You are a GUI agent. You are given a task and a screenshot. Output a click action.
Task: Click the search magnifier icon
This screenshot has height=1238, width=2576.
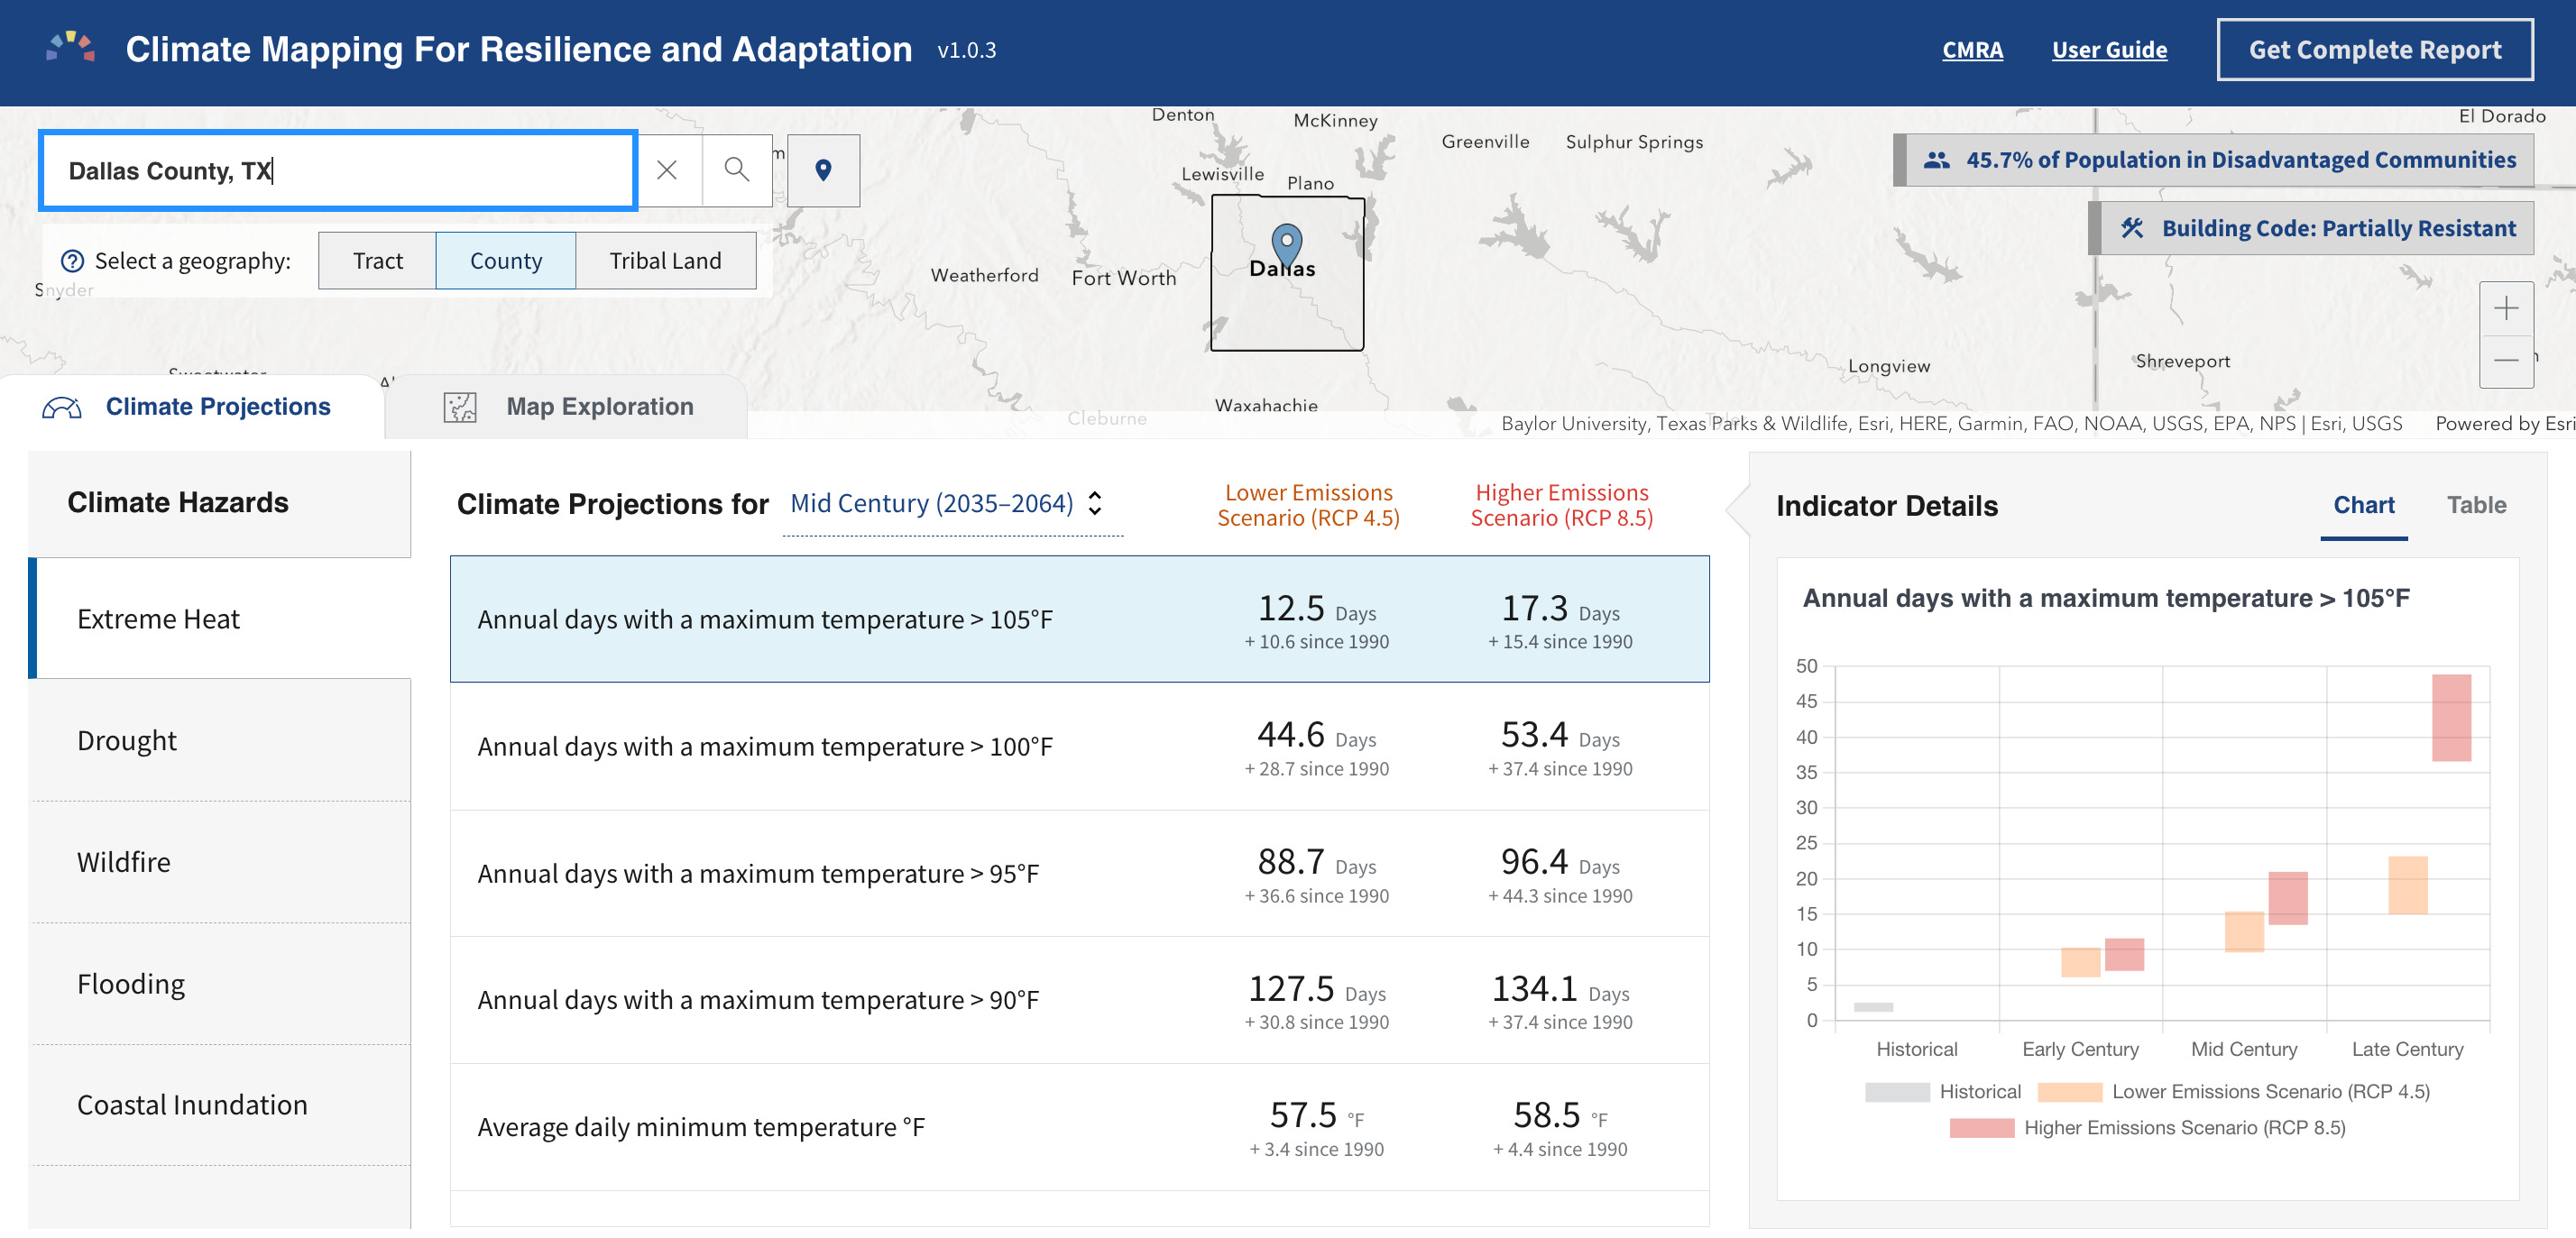[736, 170]
